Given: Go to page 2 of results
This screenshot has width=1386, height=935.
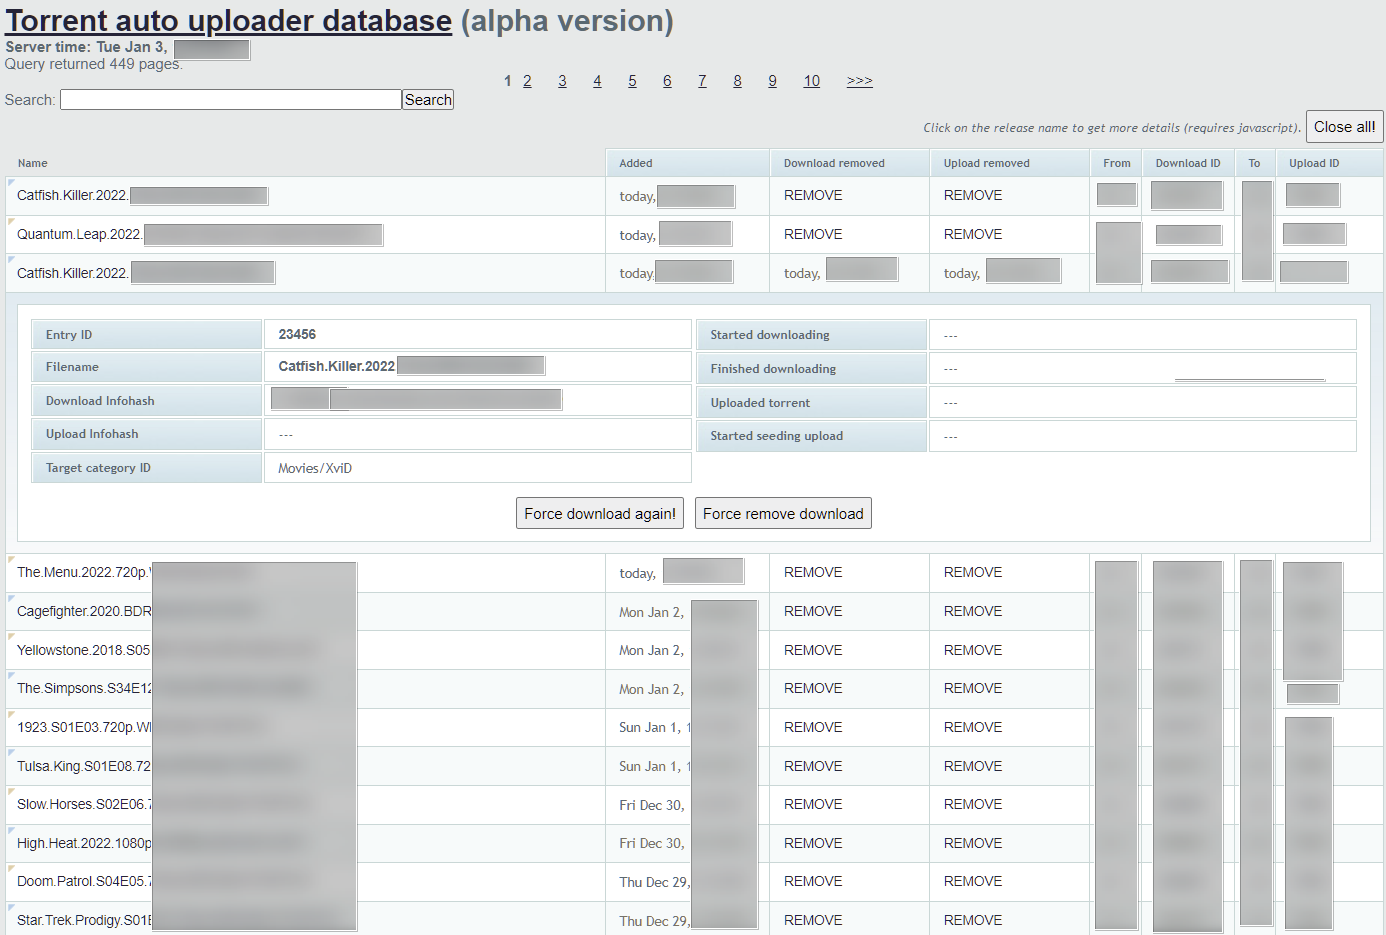Looking at the screenshot, I should 527,81.
